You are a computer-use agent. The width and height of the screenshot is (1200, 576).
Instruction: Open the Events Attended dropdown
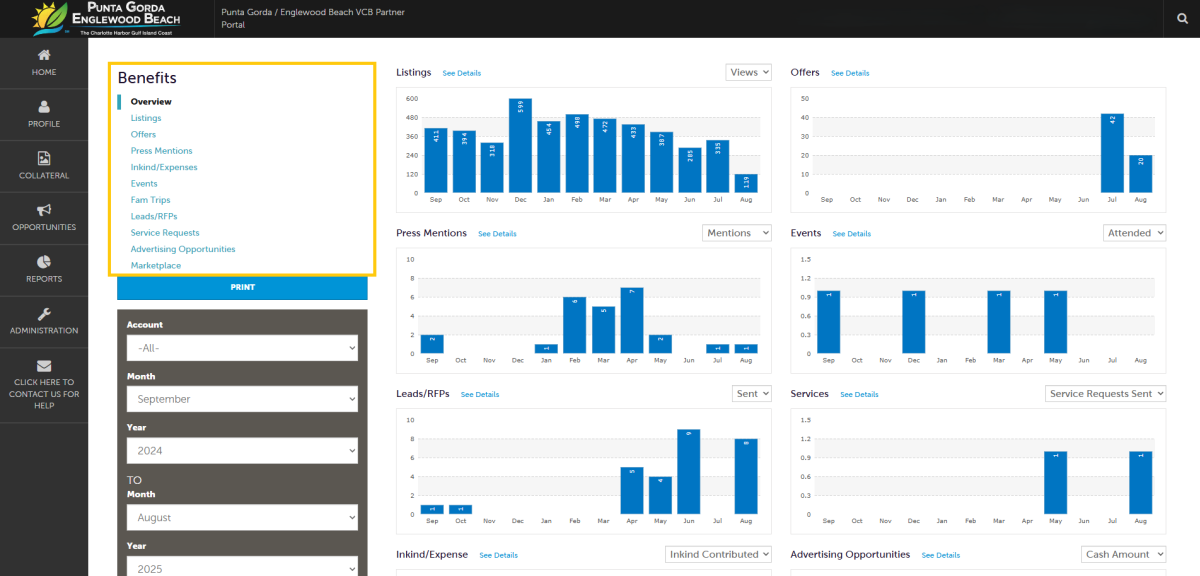click(x=1135, y=233)
